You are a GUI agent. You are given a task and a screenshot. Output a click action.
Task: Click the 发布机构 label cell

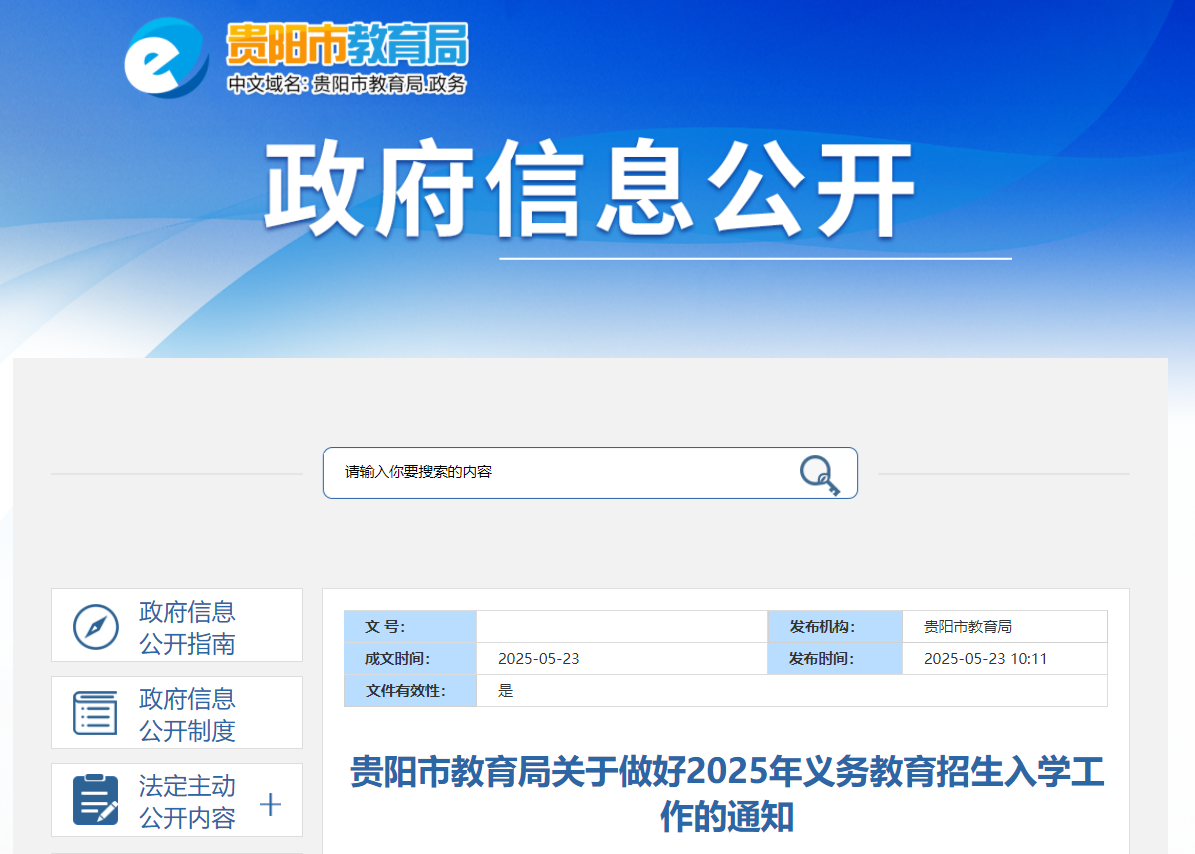(x=822, y=627)
